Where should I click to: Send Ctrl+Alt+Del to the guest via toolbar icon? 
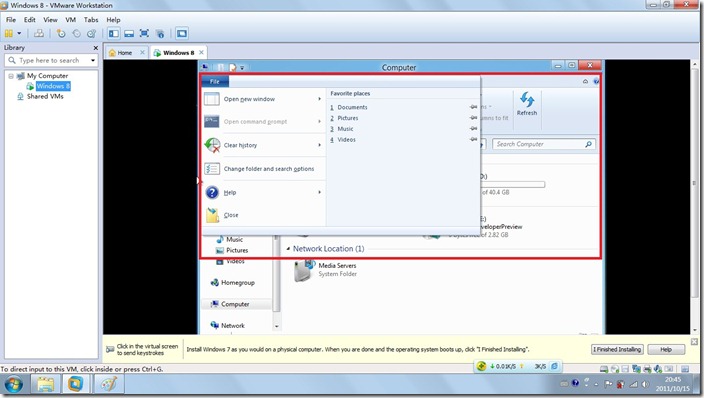[x=39, y=33]
